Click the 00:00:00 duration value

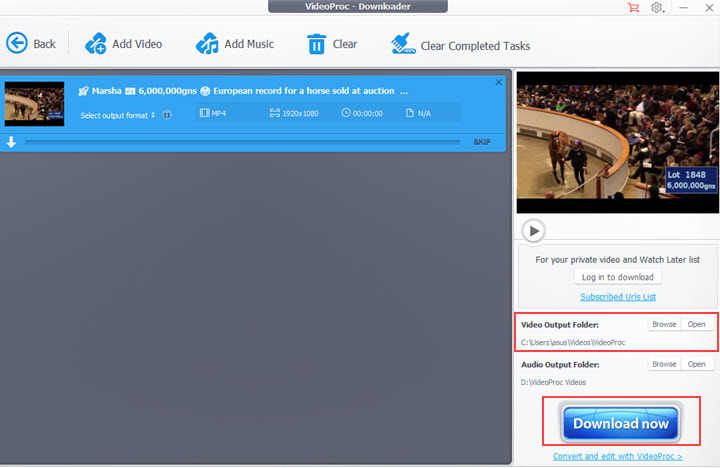[367, 113]
